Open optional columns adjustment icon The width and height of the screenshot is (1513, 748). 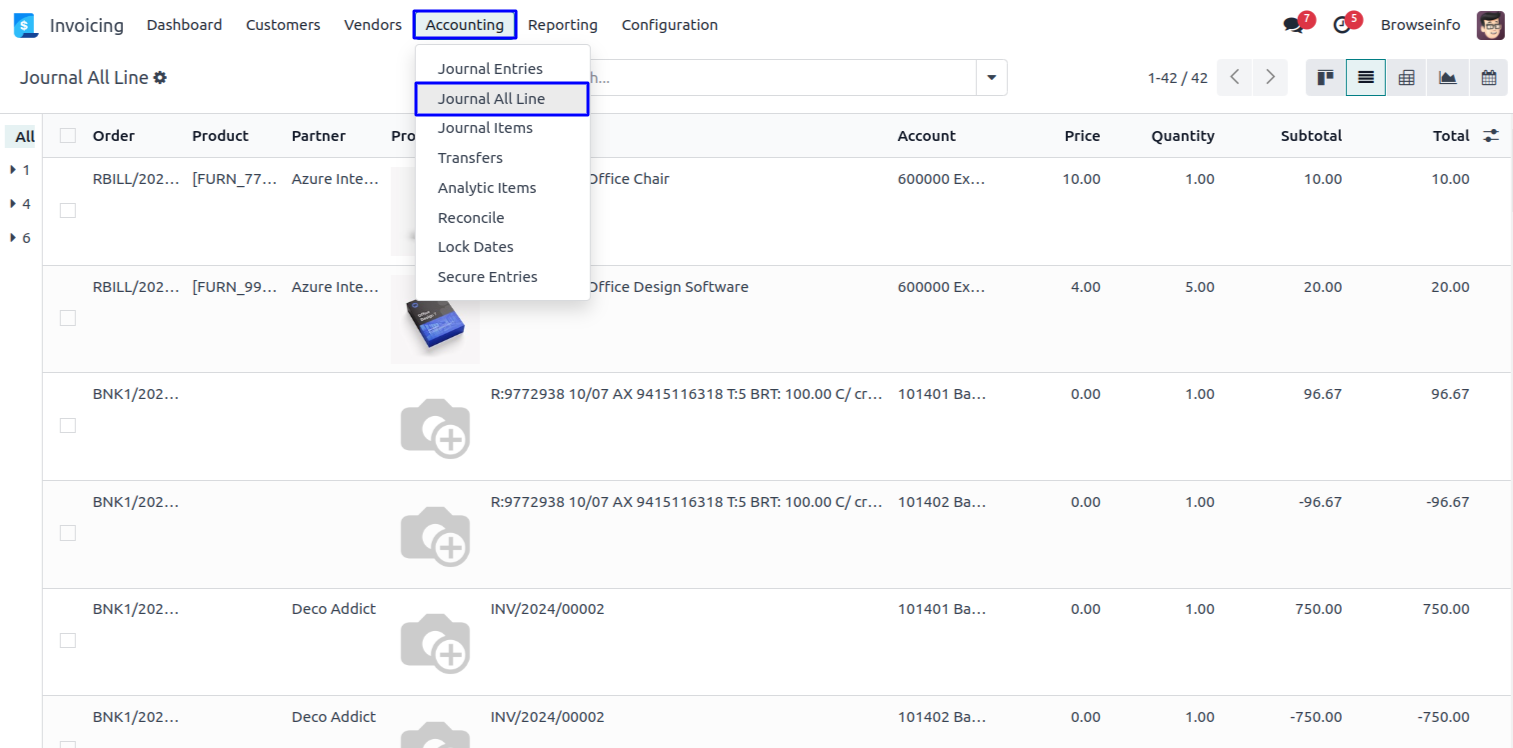point(1490,136)
